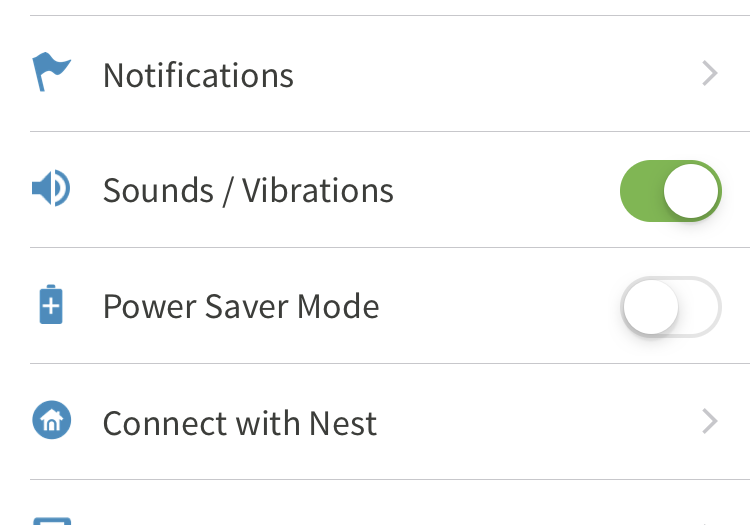Turn off the Sounds / Vibrations switch
Viewport: 750px width, 525px height.
(x=670, y=190)
